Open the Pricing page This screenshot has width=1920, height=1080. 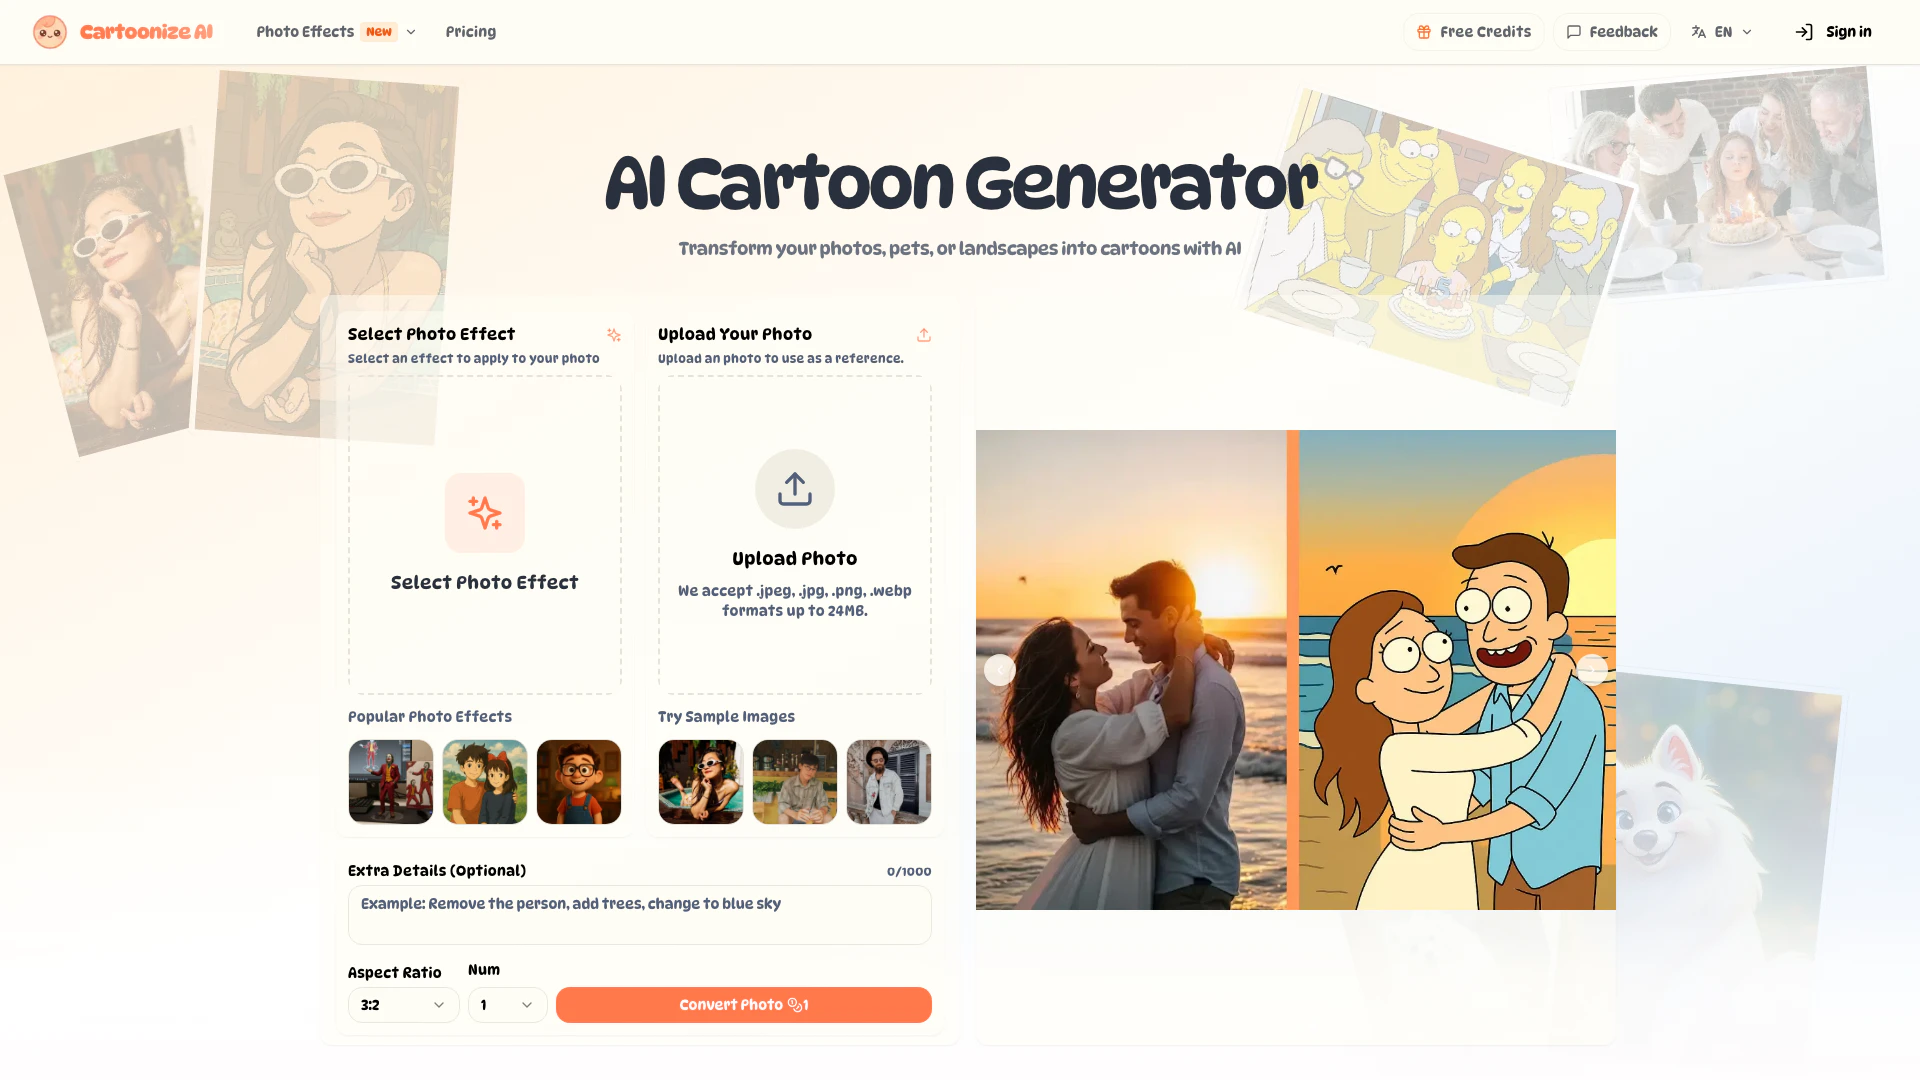pyautogui.click(x=471, y=32)
